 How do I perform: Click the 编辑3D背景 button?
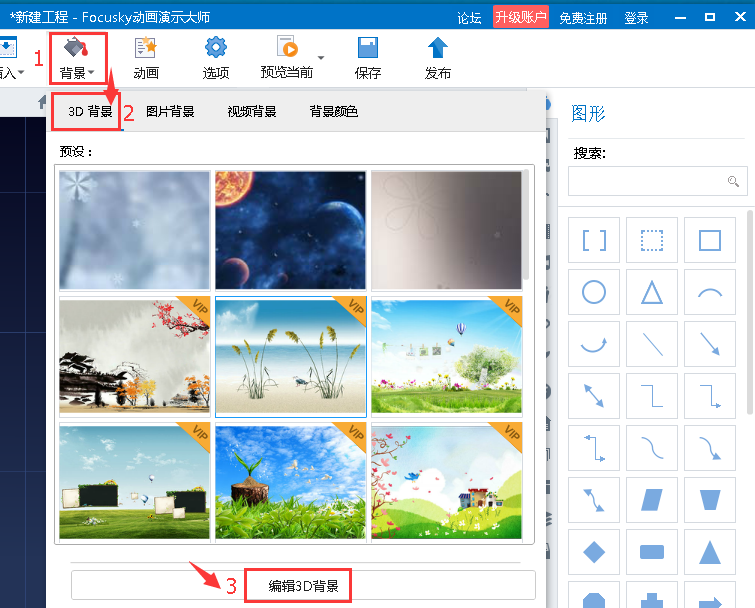click(x=303, y=586)
